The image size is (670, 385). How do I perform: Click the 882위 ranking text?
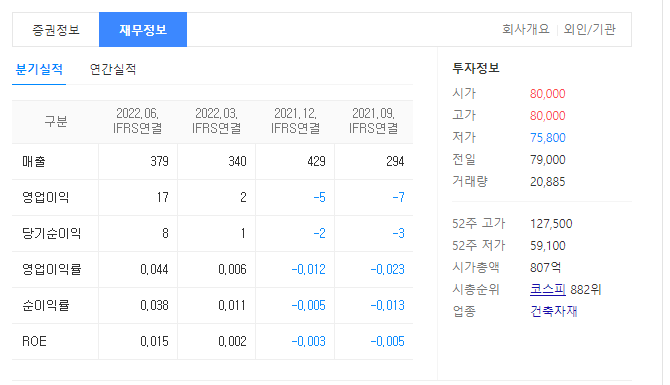click(586, 290)
